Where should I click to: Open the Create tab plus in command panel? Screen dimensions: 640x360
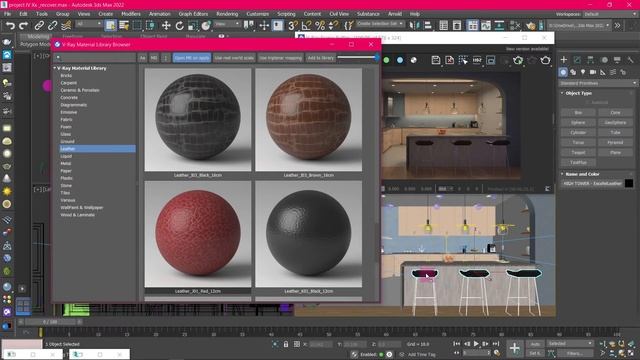pos(564,60)
